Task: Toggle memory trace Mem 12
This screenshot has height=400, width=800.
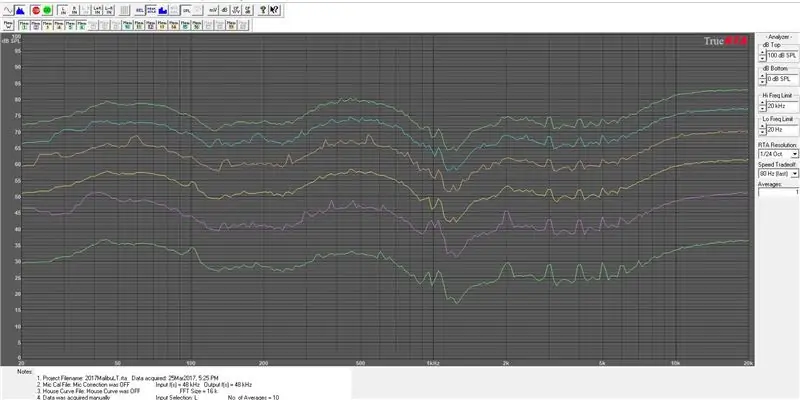Action: [x=151, y=25]
